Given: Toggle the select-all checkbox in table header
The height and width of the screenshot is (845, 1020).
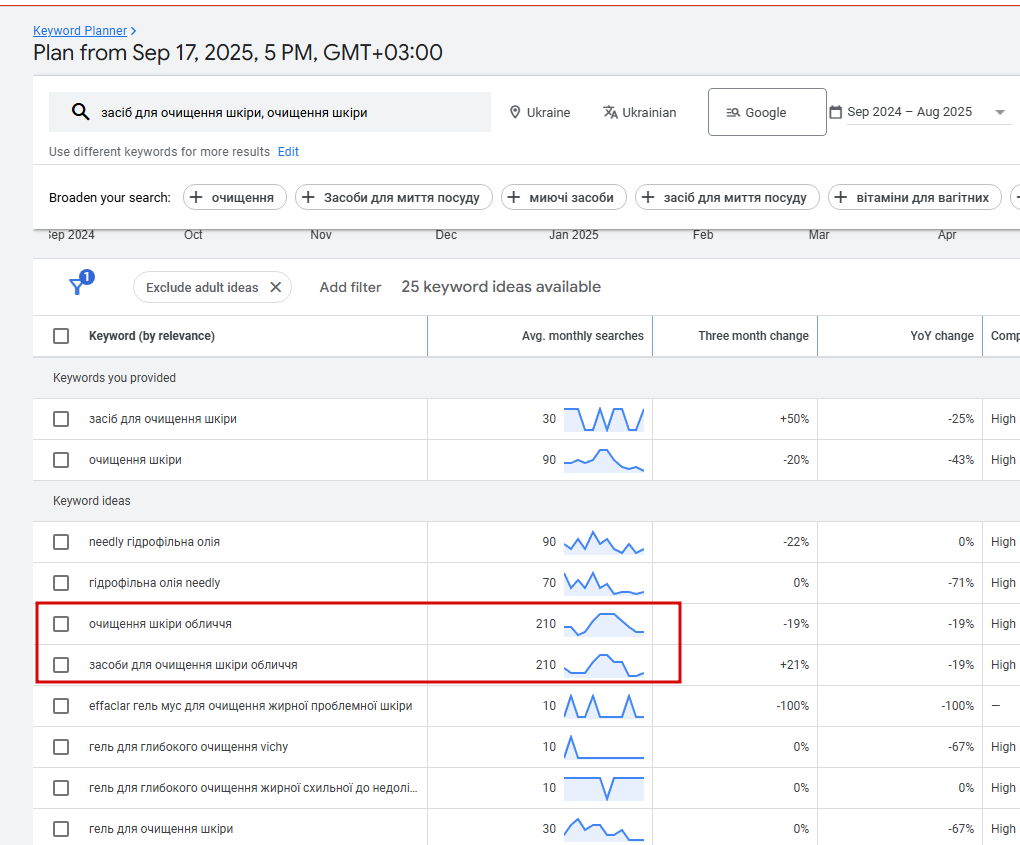Looking at the screenshot, I should coord(61,336).
